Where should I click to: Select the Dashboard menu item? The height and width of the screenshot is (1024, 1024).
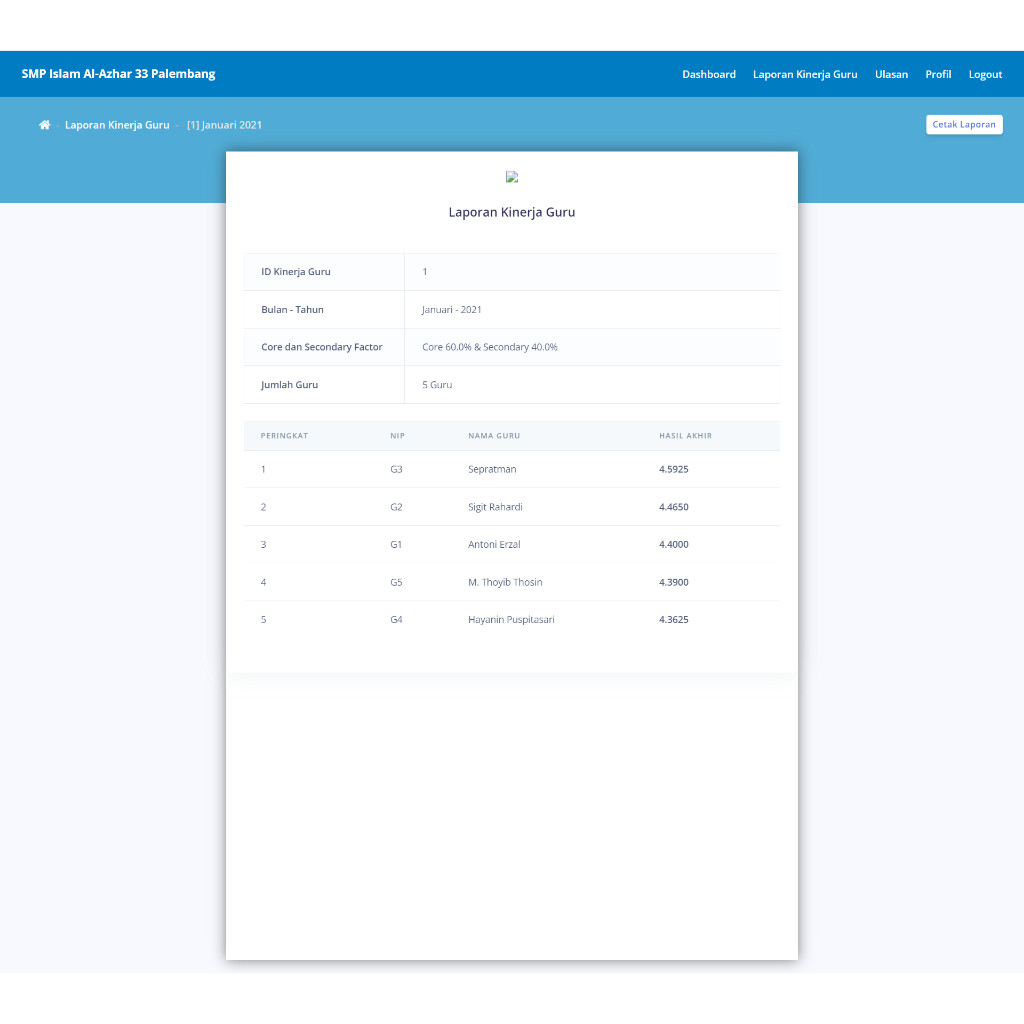click(709, 74)
